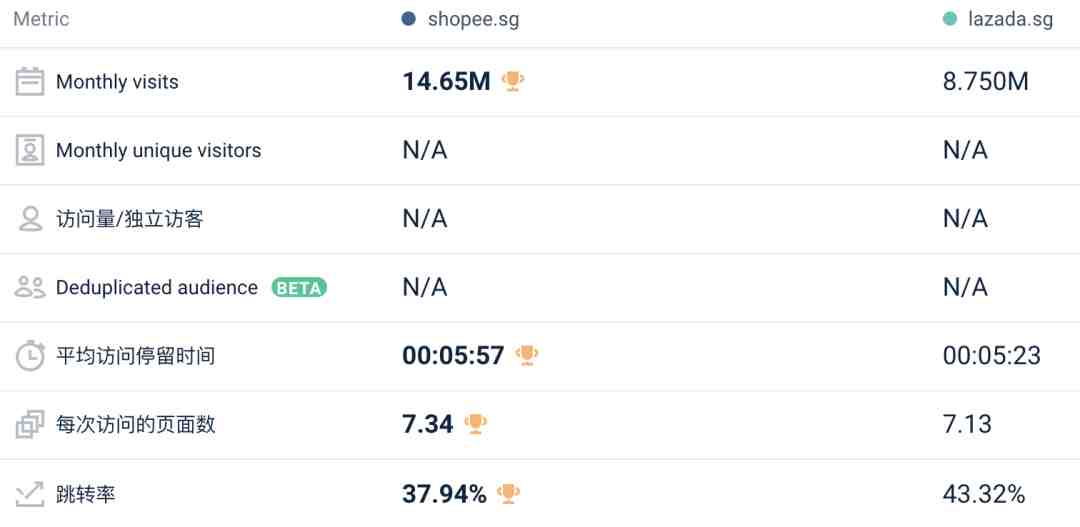Viewport: 1080px width, 527px height.
Task: Click the dark blue shopee.sg color dot
Action: pyautogui.click(x=408, y=19)
